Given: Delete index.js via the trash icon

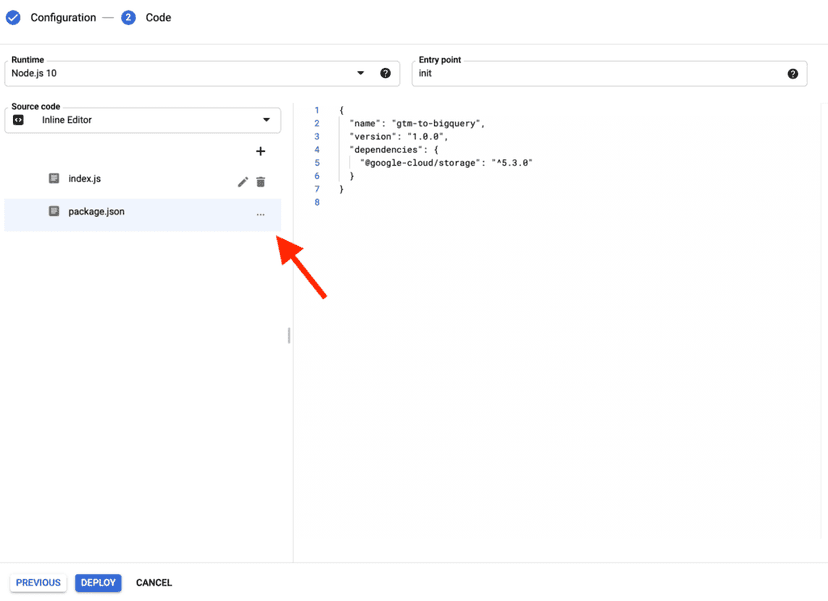Looking at the screenshot, I should coord(261,182).
